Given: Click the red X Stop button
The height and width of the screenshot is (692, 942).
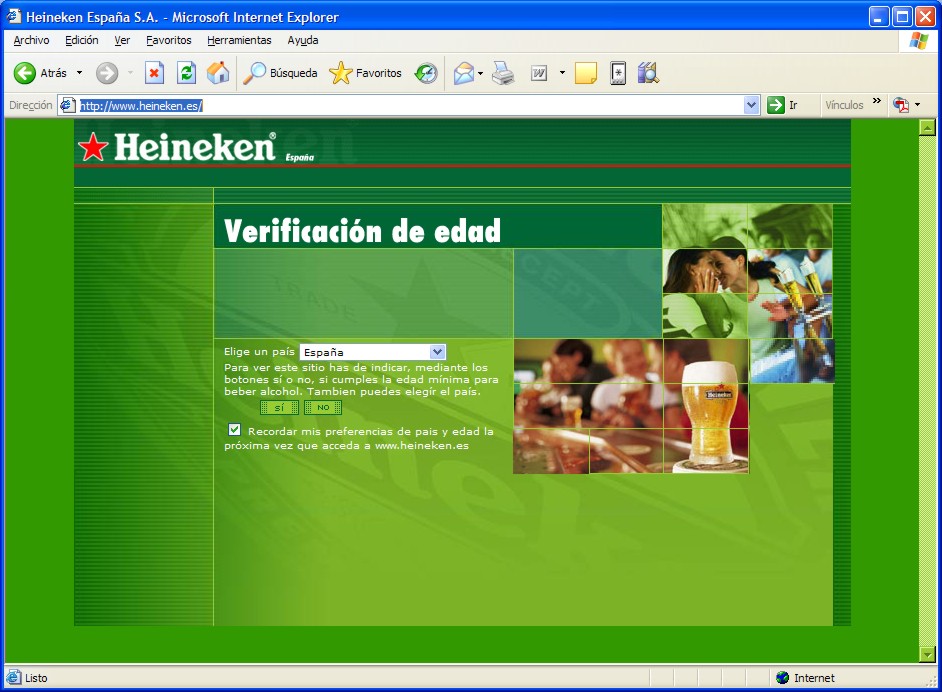Looking at the screenshot, I should [x=154, y=73].
